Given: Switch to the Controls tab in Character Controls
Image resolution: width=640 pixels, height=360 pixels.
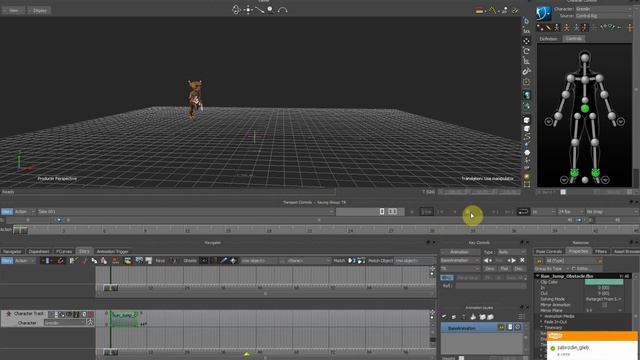Looking at the screenshot, I should pos(573,38).
